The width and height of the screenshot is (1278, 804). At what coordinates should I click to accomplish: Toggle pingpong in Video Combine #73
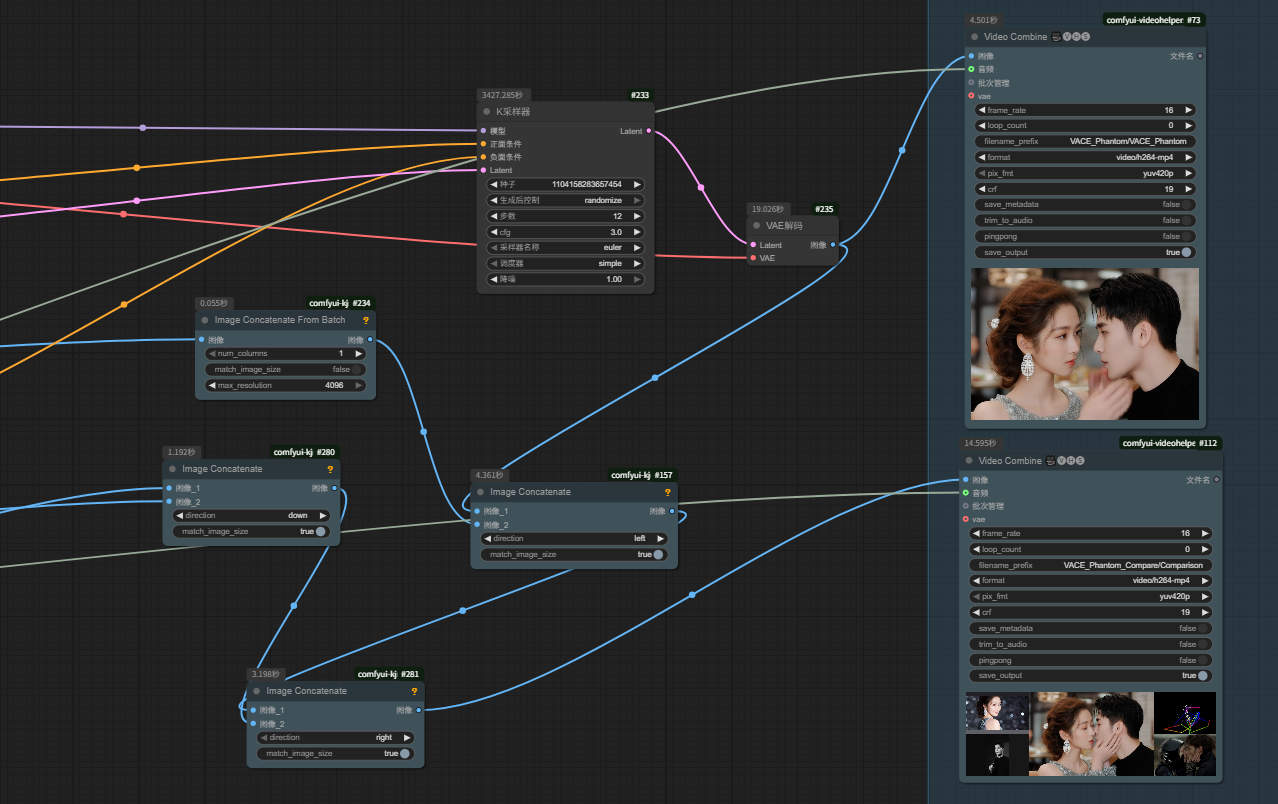(1085, 236)
